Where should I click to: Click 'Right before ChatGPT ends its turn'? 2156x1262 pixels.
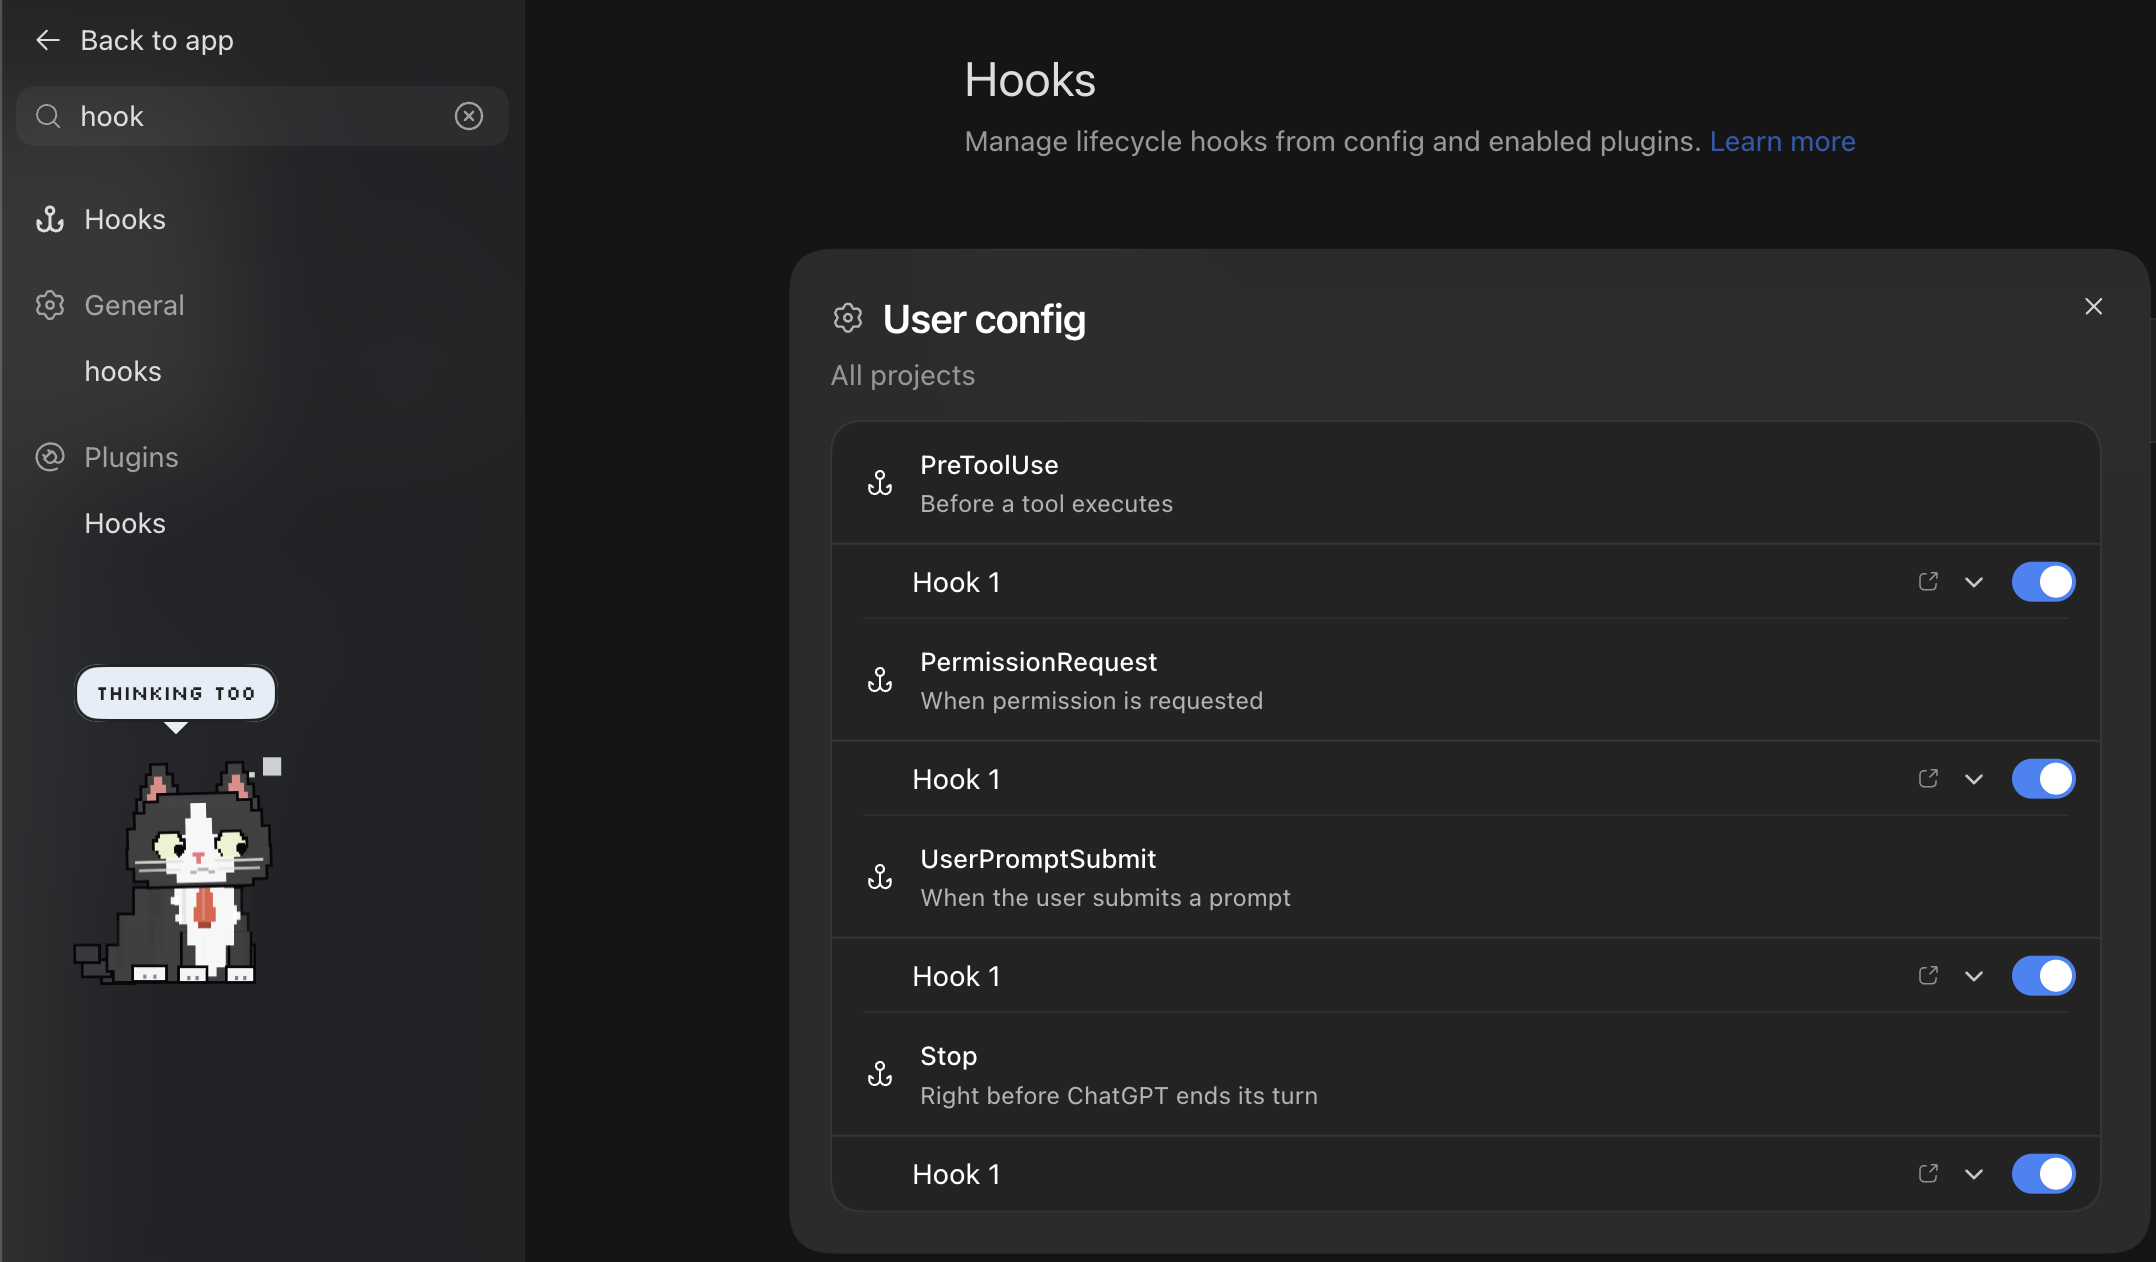tap(1119, 1096)
